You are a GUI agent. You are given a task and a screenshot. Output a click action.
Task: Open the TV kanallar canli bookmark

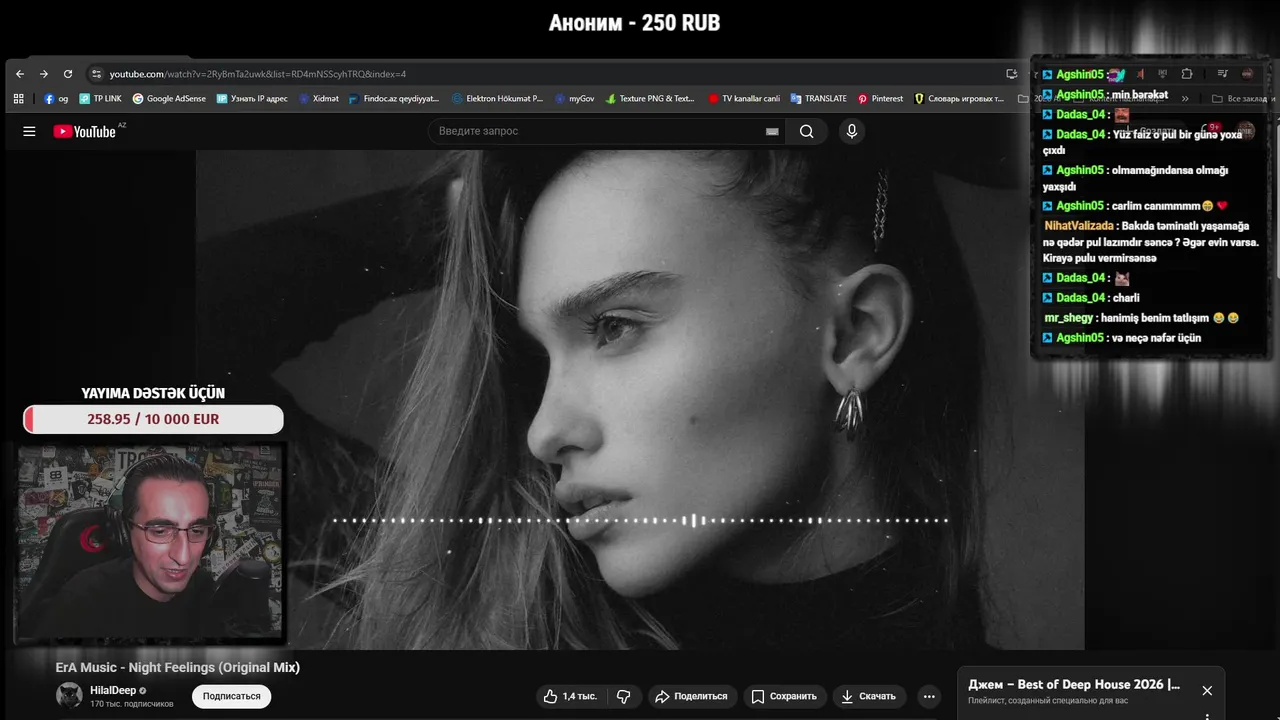(744, 99)
